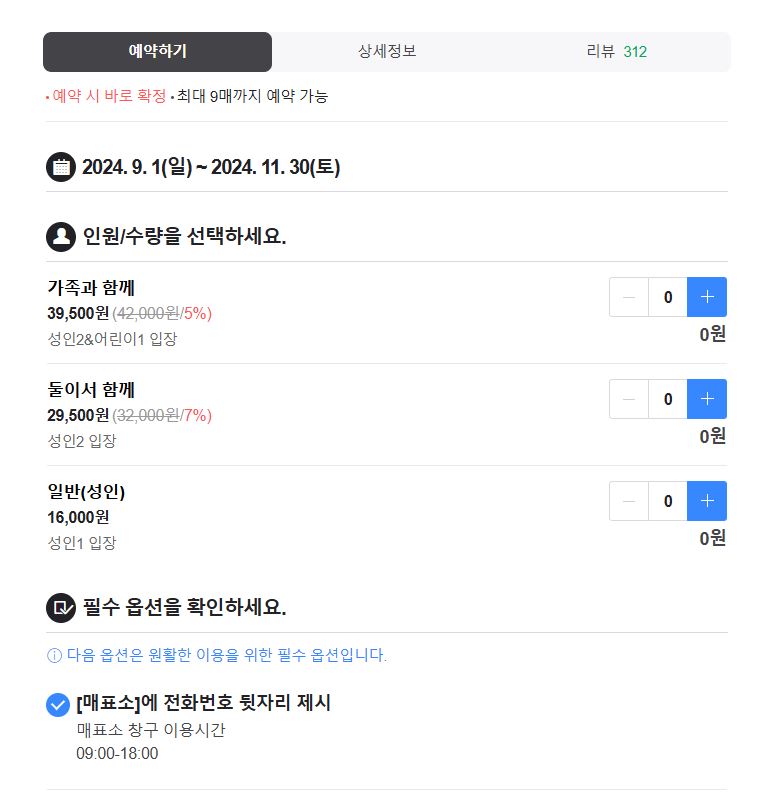Select the 예약하기 tab
The height and width of the screenshot is (812, 770).
156,52
